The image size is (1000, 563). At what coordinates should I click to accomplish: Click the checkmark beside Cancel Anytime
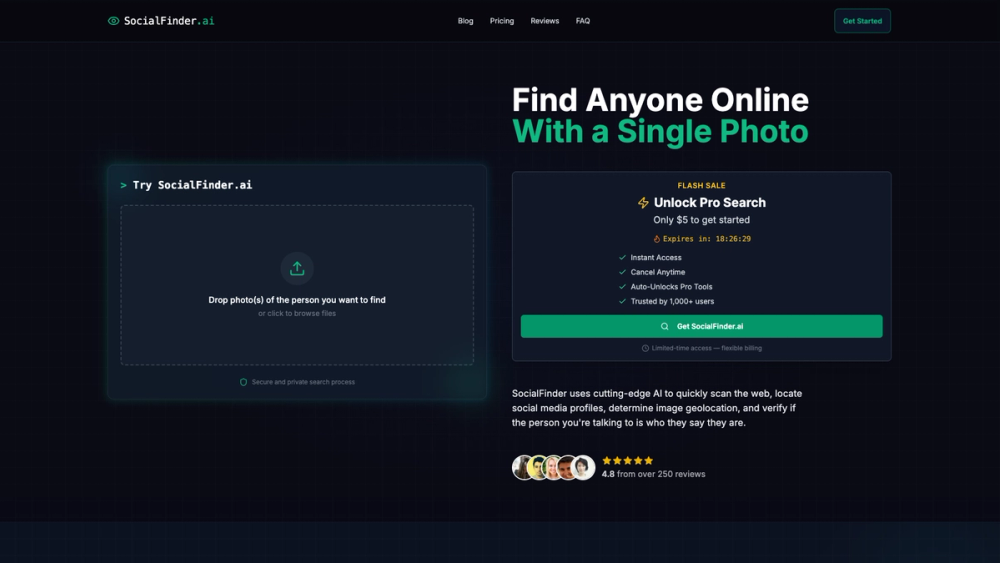point(622,272)
